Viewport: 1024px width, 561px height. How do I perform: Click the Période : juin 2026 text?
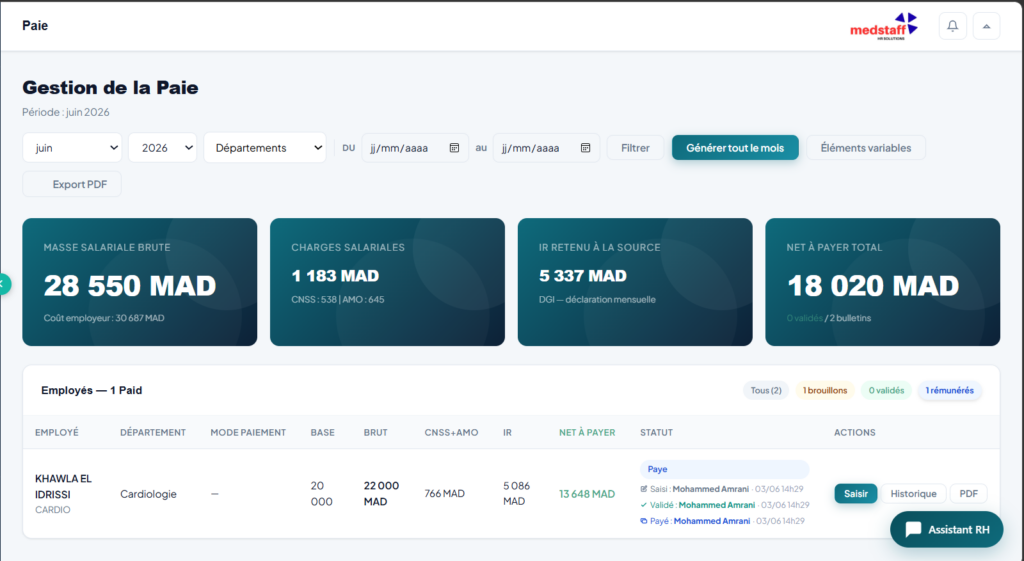tap(66, 112)
